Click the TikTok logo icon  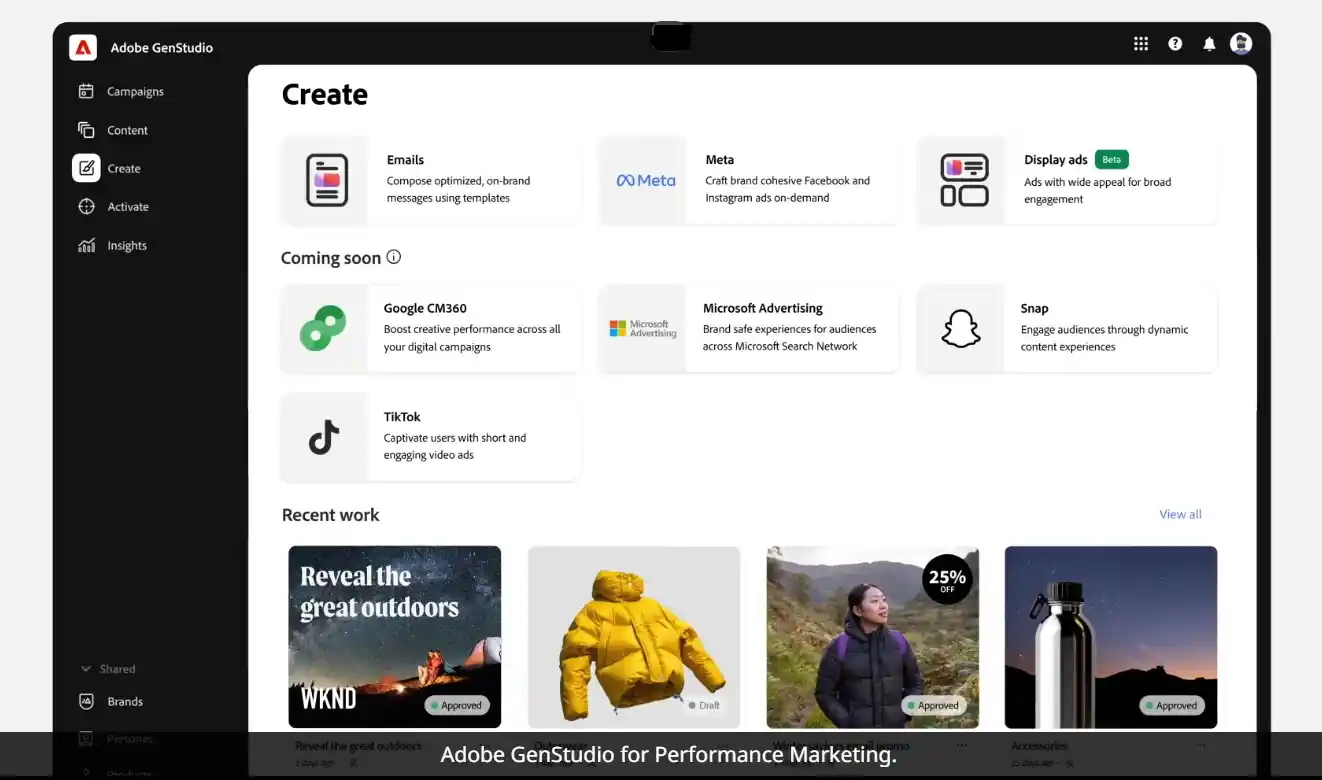(324, 437)
